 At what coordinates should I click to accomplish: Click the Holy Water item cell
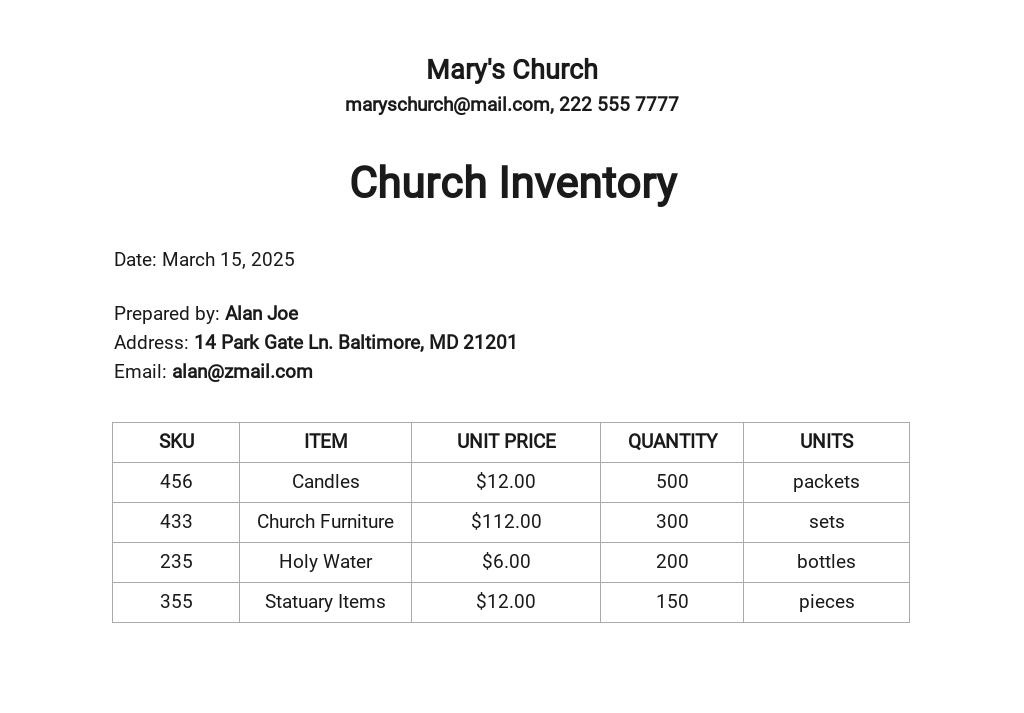pos(325,562)
